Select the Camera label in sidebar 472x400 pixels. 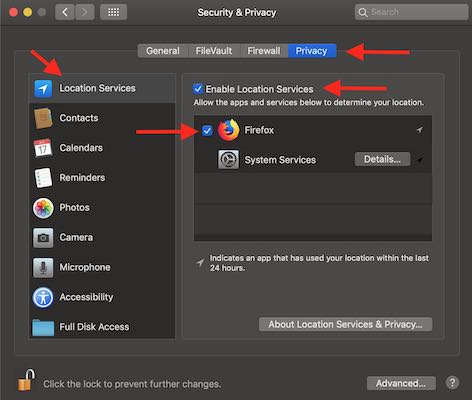pyautogui.click(x=76, y=237)
